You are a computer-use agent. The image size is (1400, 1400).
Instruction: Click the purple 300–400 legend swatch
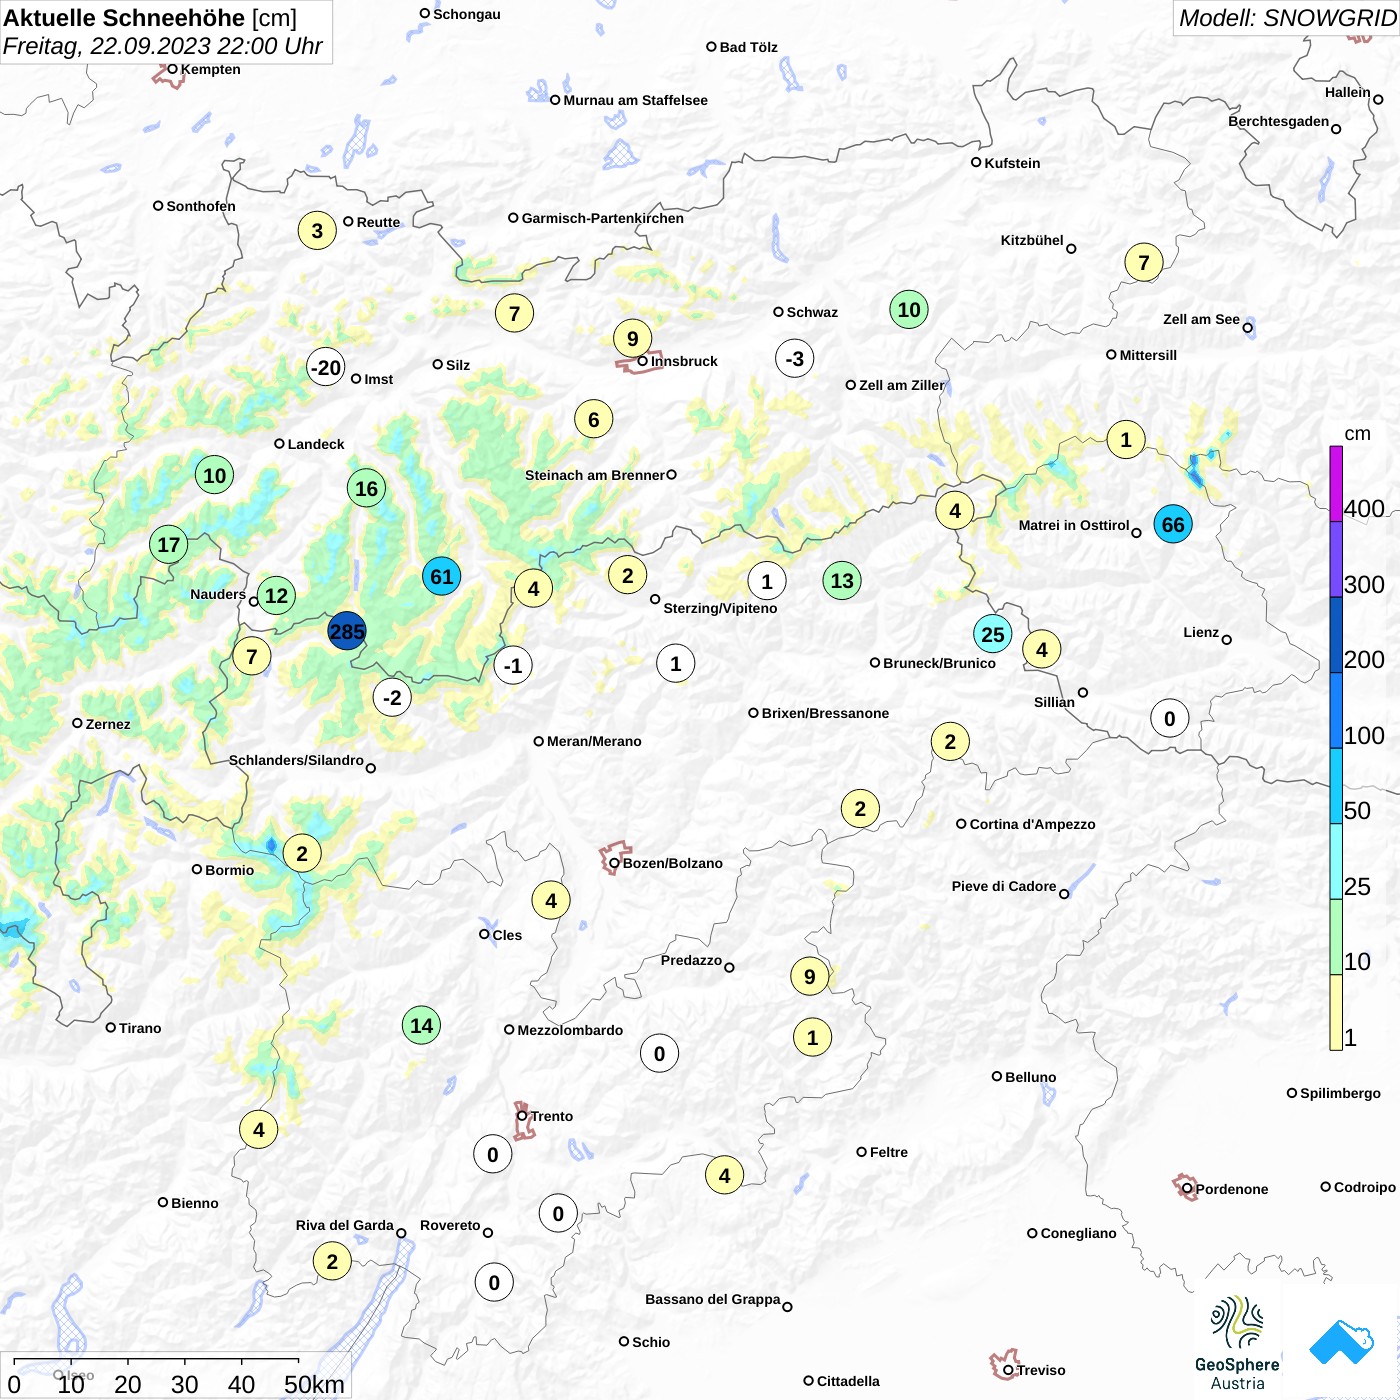pyautogui.click(x=1336, y=559)
